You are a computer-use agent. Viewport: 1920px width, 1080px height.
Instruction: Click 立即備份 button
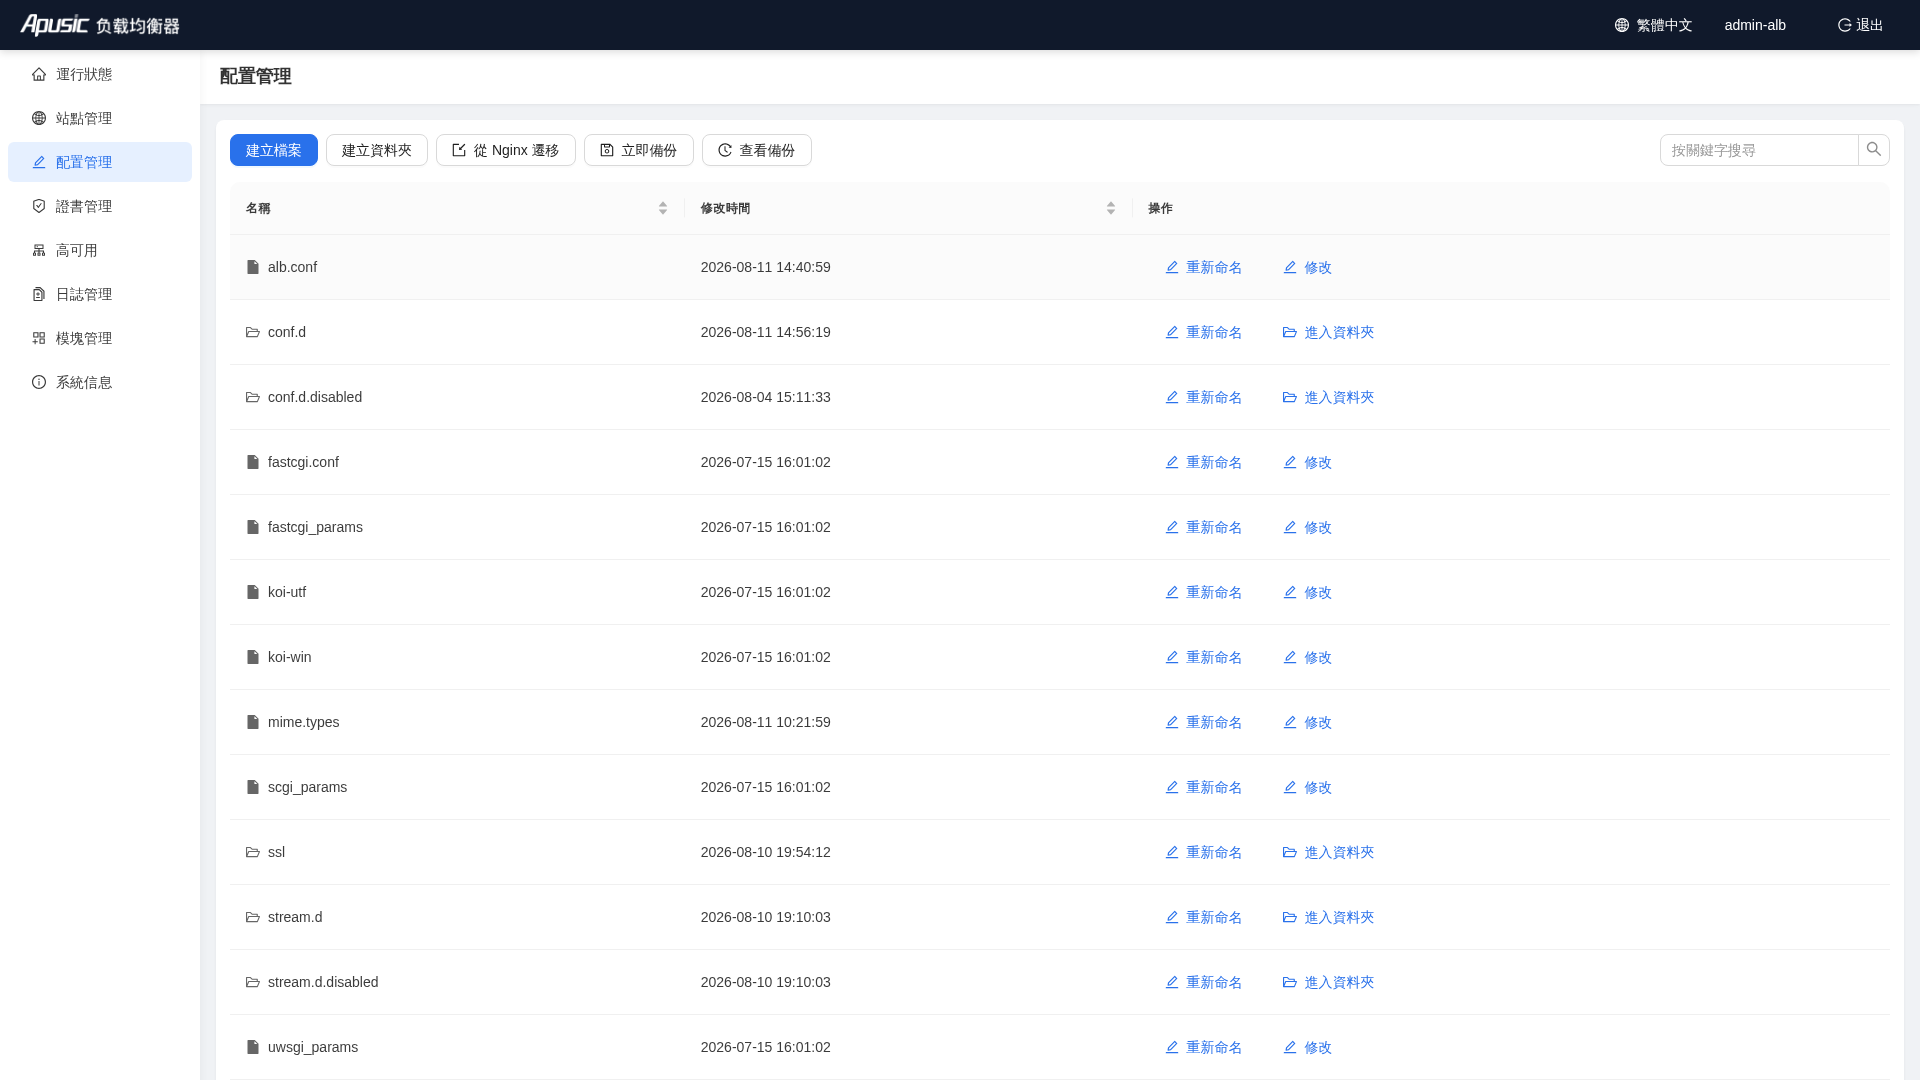[639, 150]
